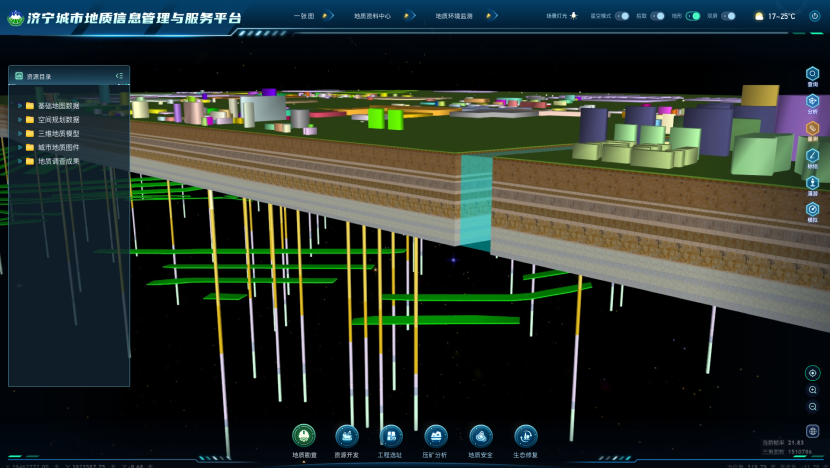Toggle the 双屏 dual-screen switch
830x468 pixels.
pyautogui.click(x=727, y=16)
